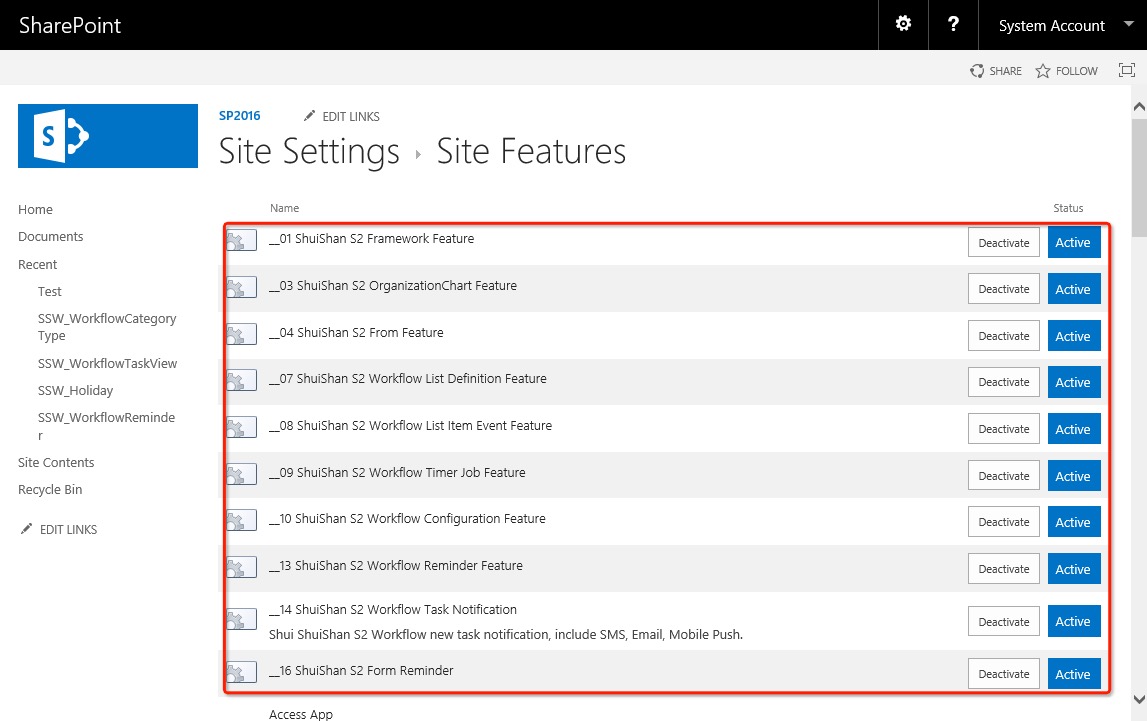1147x721 pixels.
Task: Open the SSW_Holiday list link
Action: [75, 390]
